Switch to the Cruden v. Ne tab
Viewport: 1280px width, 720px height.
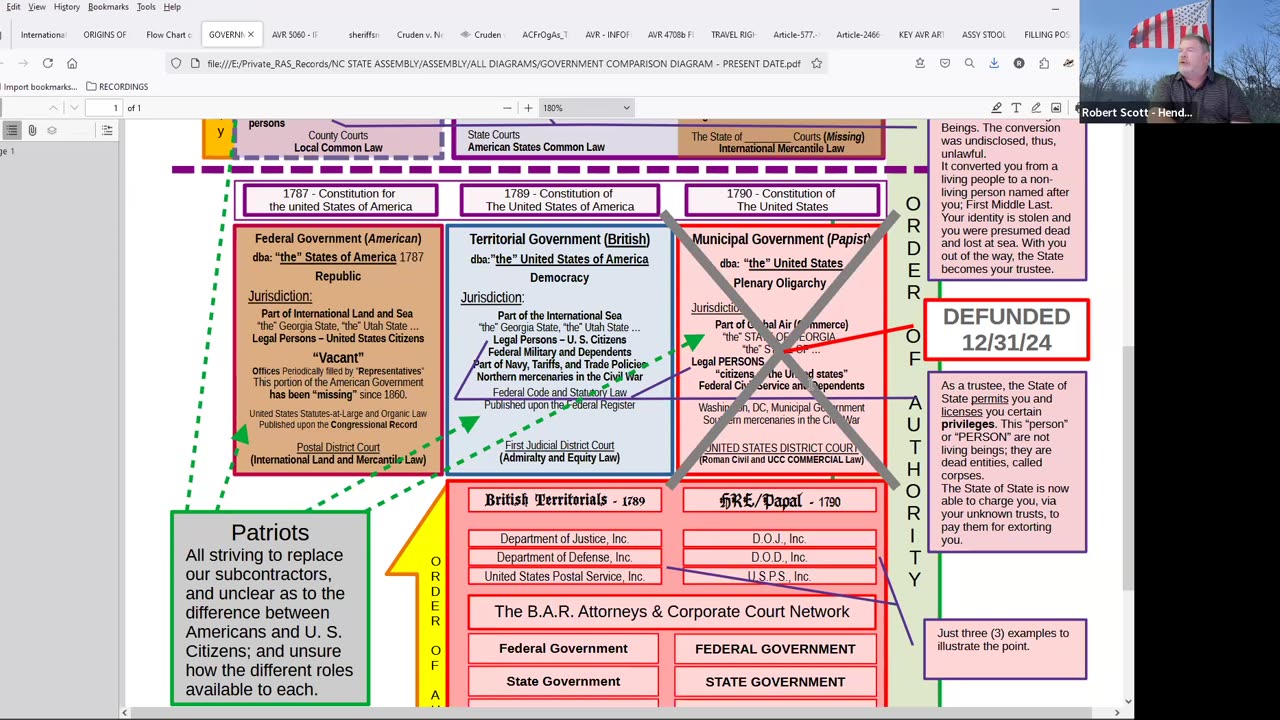click(x=419, y=34)
